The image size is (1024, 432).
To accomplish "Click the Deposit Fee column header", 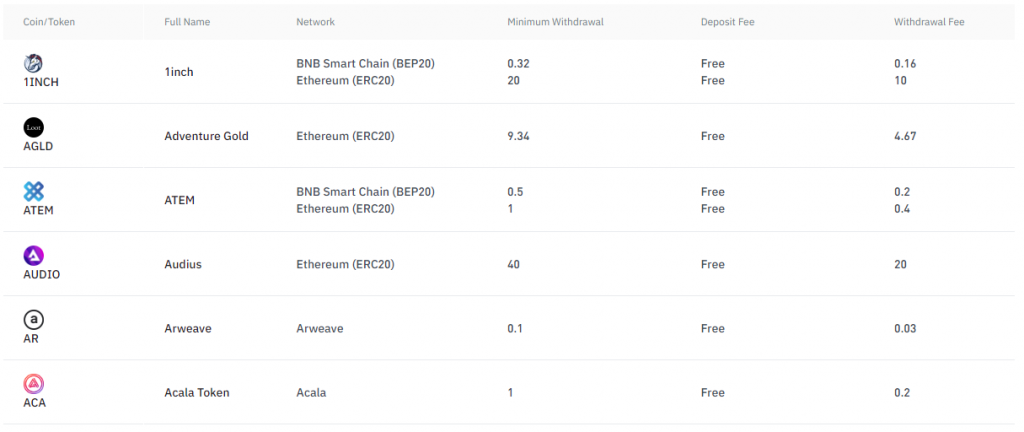I will (727, 22).
